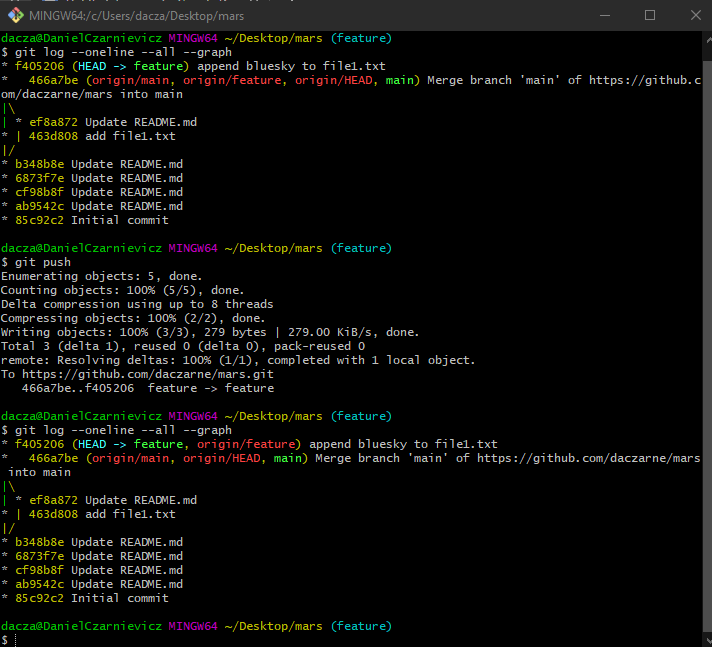Click the 'Total 3 (delta 1)' output line
This screenshot has height=647, width=712.
pos(182,346)
